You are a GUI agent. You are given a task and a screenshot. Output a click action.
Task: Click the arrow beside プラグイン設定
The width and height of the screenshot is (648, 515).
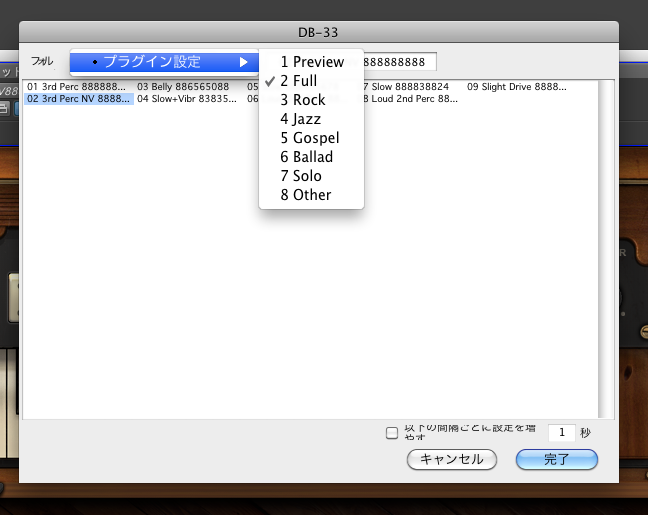(x=244, y=62)
